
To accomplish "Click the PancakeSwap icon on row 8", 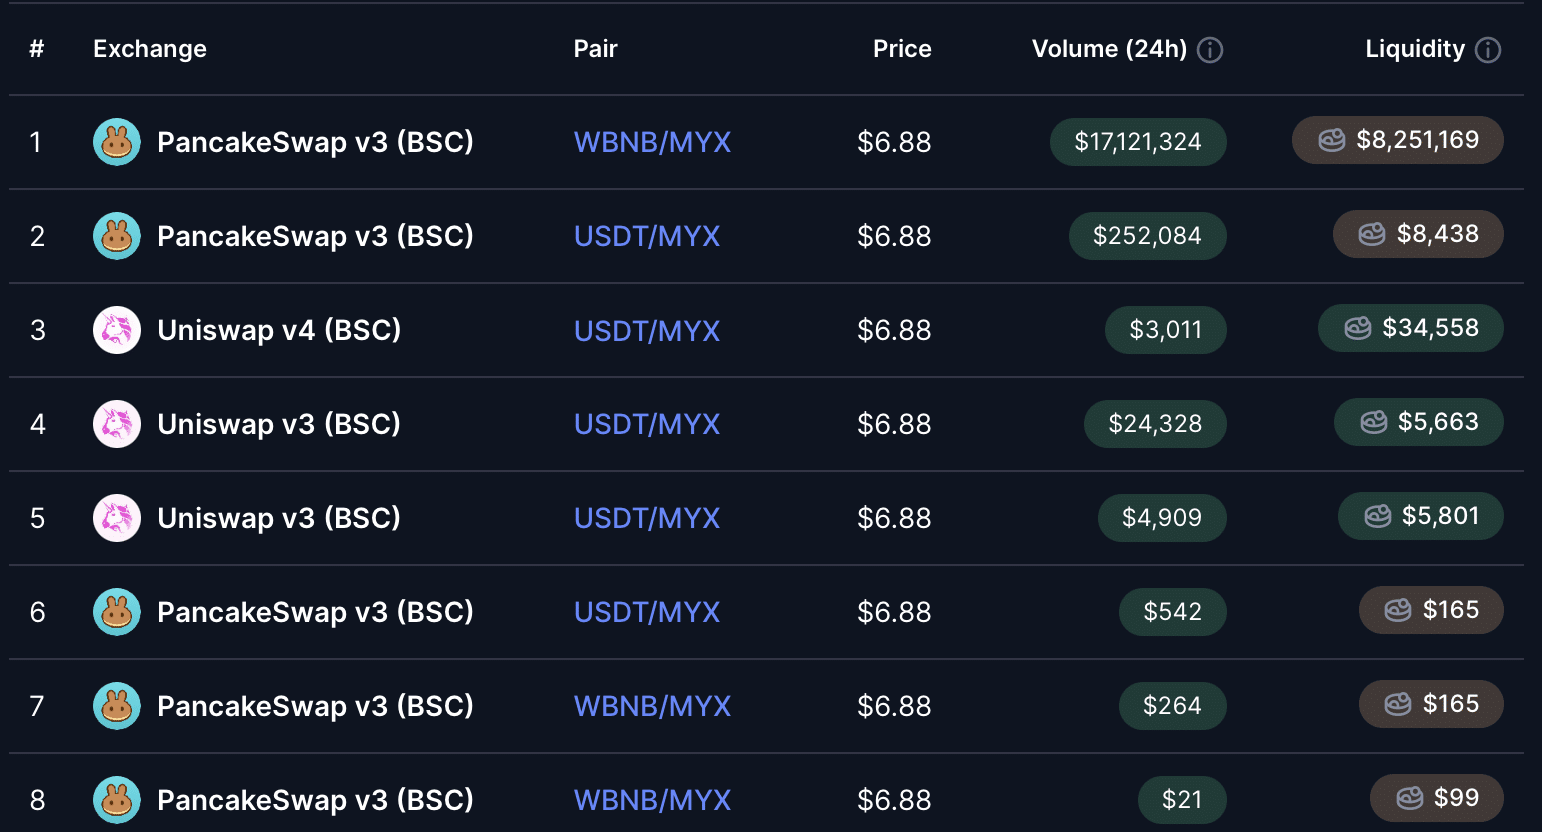I will pyautogui.click(x=117, y=800).
